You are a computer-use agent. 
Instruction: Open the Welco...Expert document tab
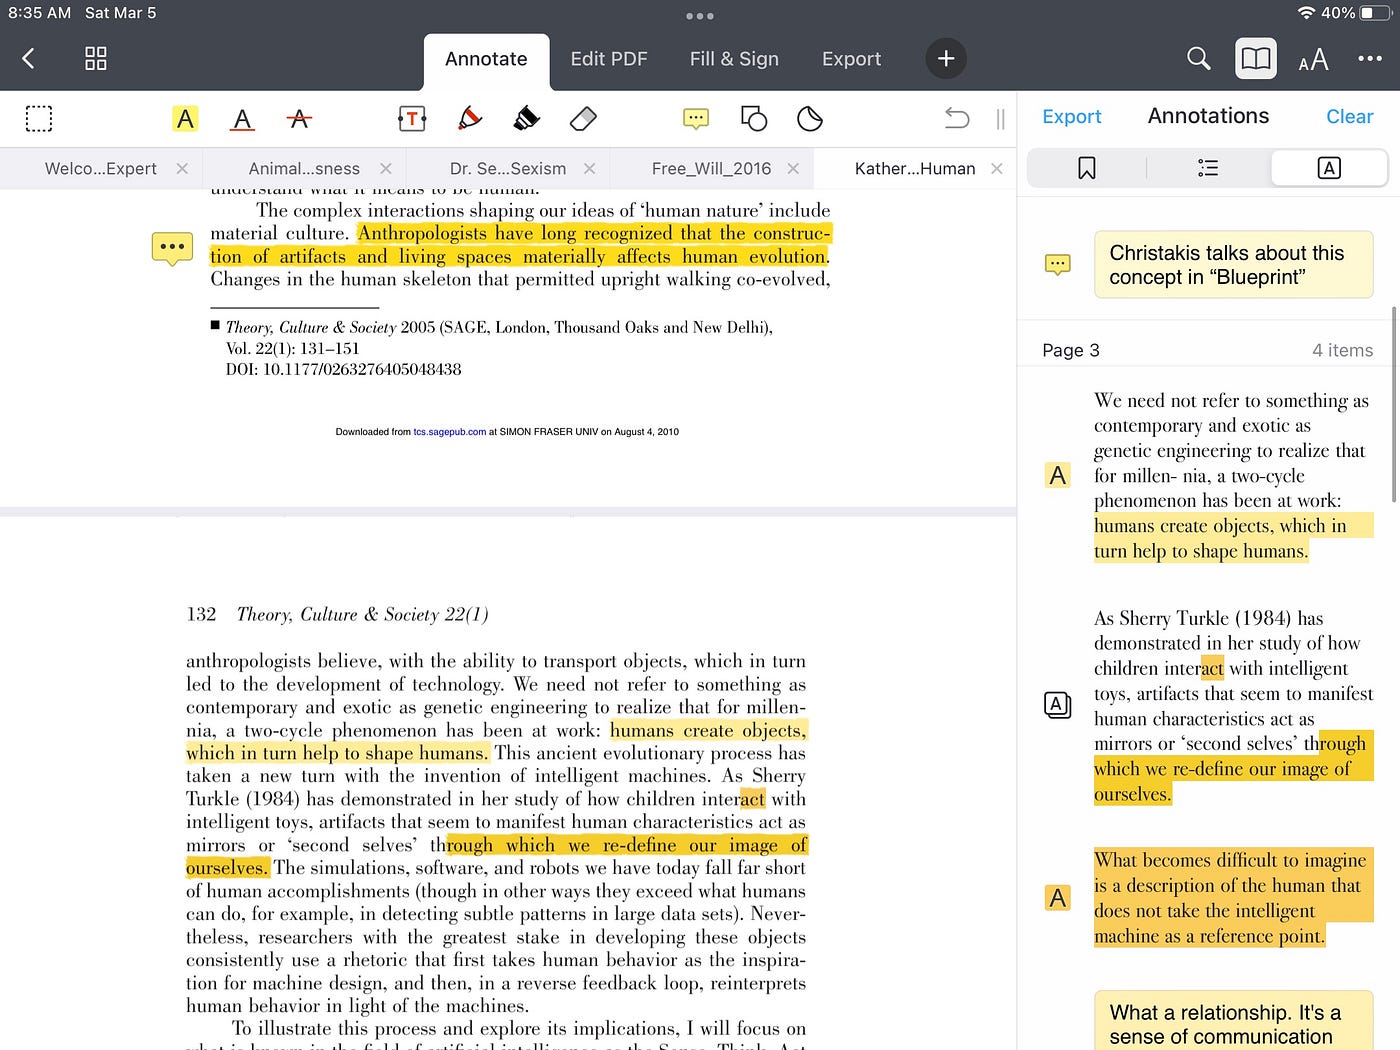[x=101, y=169]
